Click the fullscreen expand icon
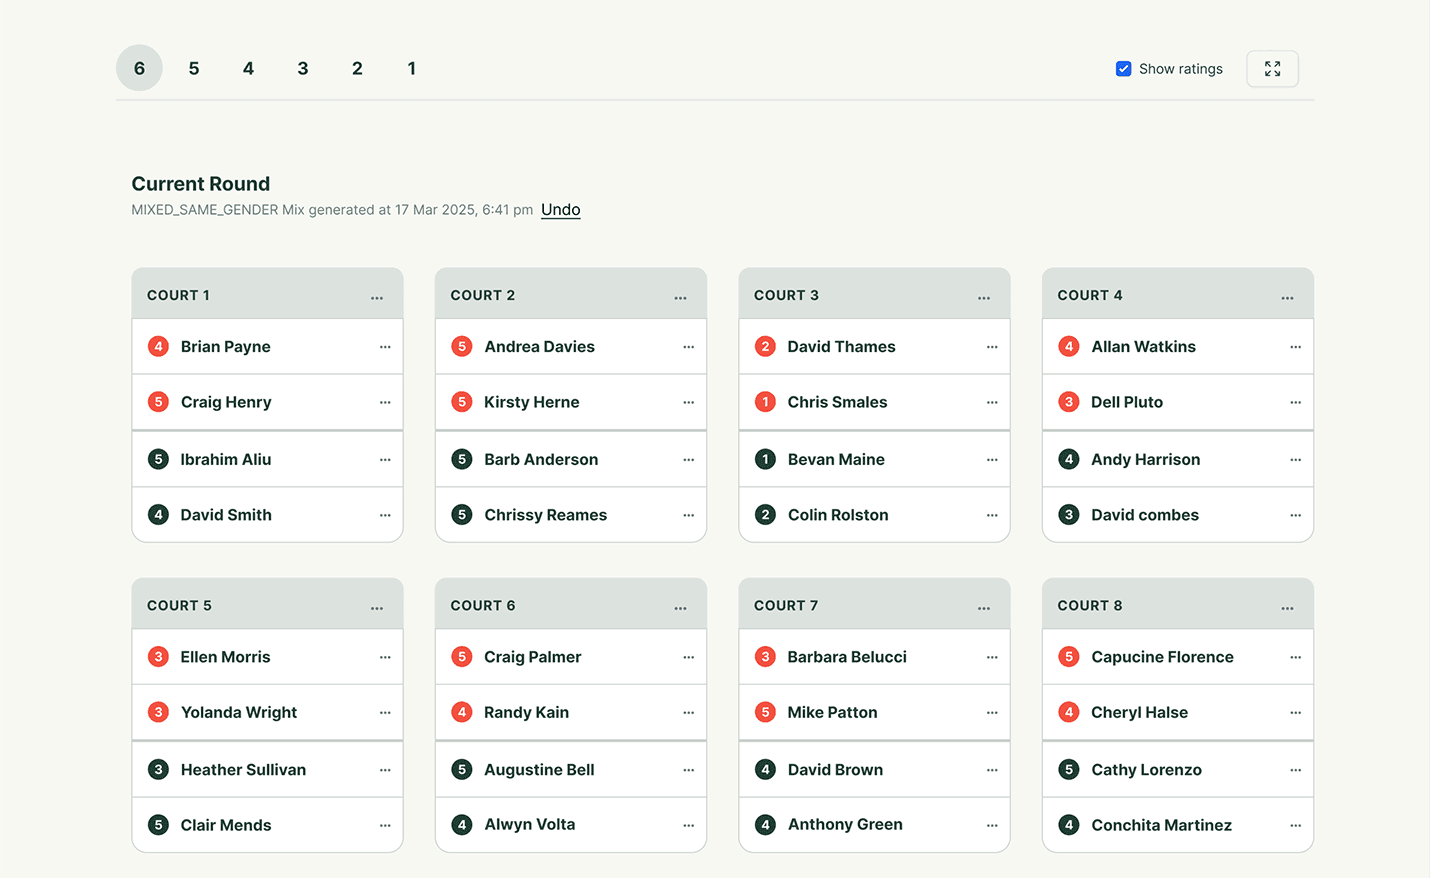Screen dimensions: 1431x878 click(1272, 68)
